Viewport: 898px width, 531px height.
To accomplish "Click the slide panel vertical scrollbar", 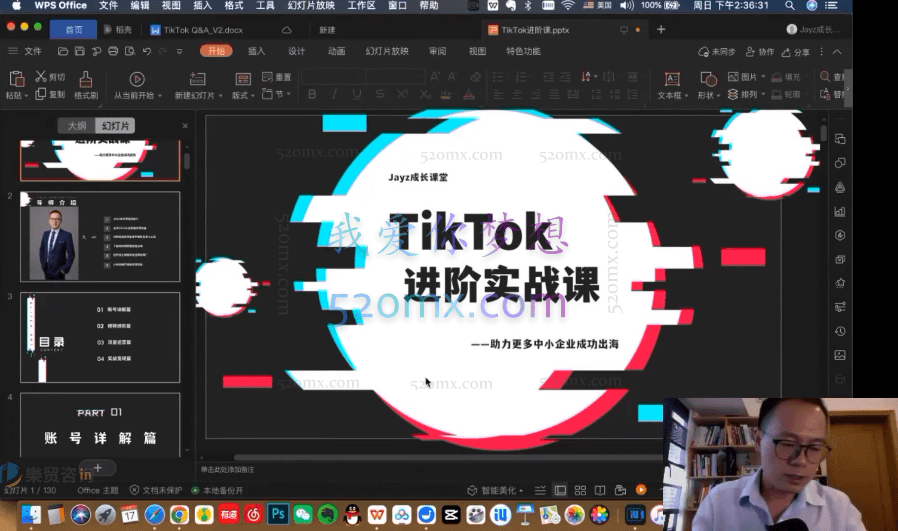I will tap(187, 160).
